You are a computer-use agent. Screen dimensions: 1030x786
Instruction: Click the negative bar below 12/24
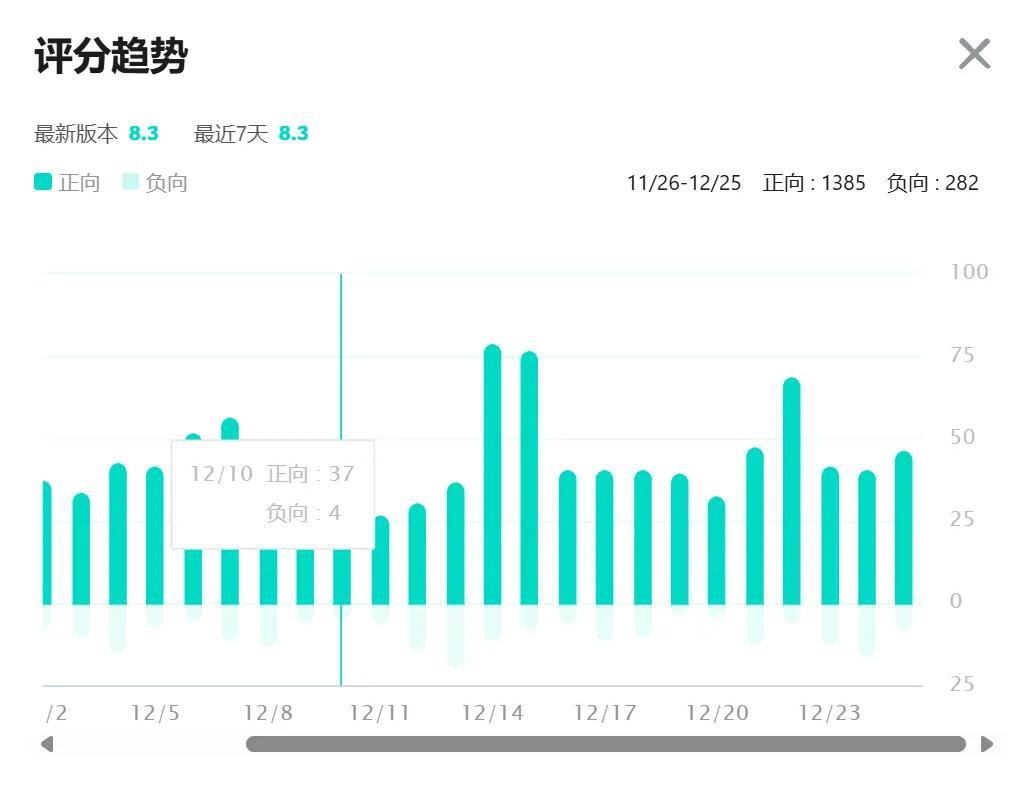pyautogui.click(x=866, y=629)
